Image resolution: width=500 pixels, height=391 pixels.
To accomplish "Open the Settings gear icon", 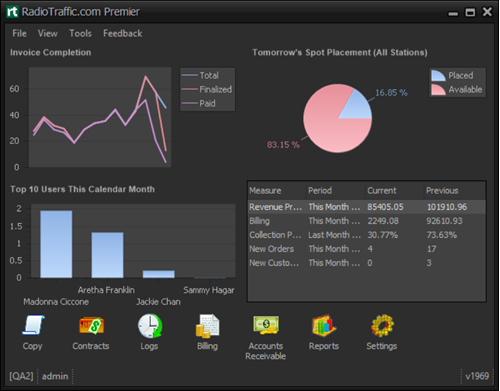I will click(x=382, y=325).
